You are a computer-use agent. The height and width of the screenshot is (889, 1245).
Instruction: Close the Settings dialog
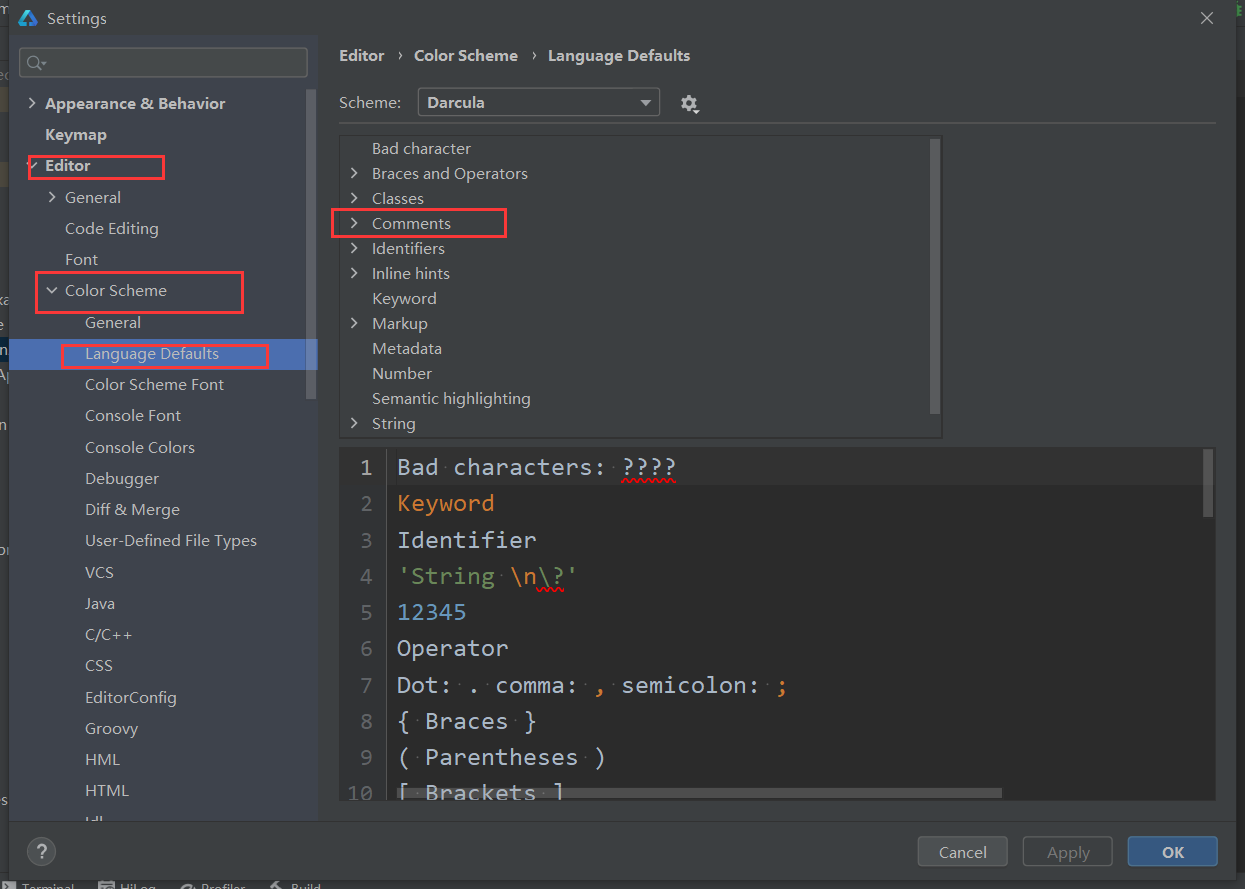[1208, 18]
